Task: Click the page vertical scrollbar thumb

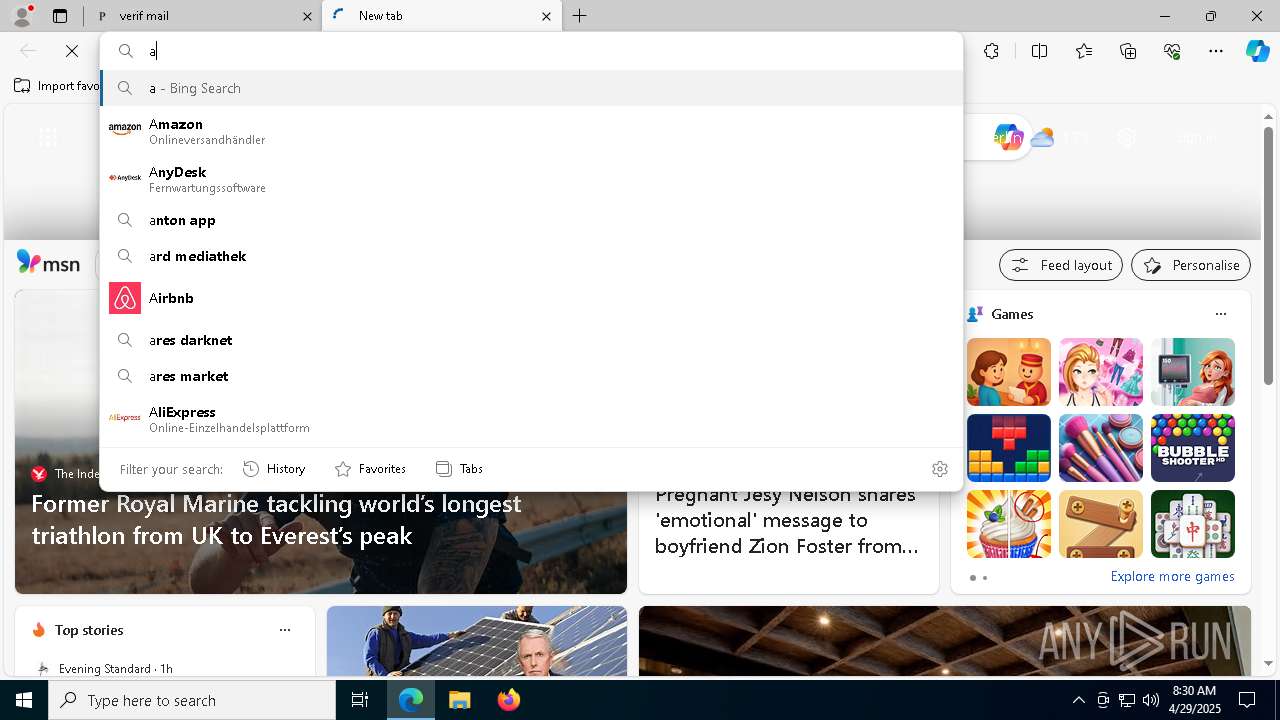Action: [x=1268, y=256]
